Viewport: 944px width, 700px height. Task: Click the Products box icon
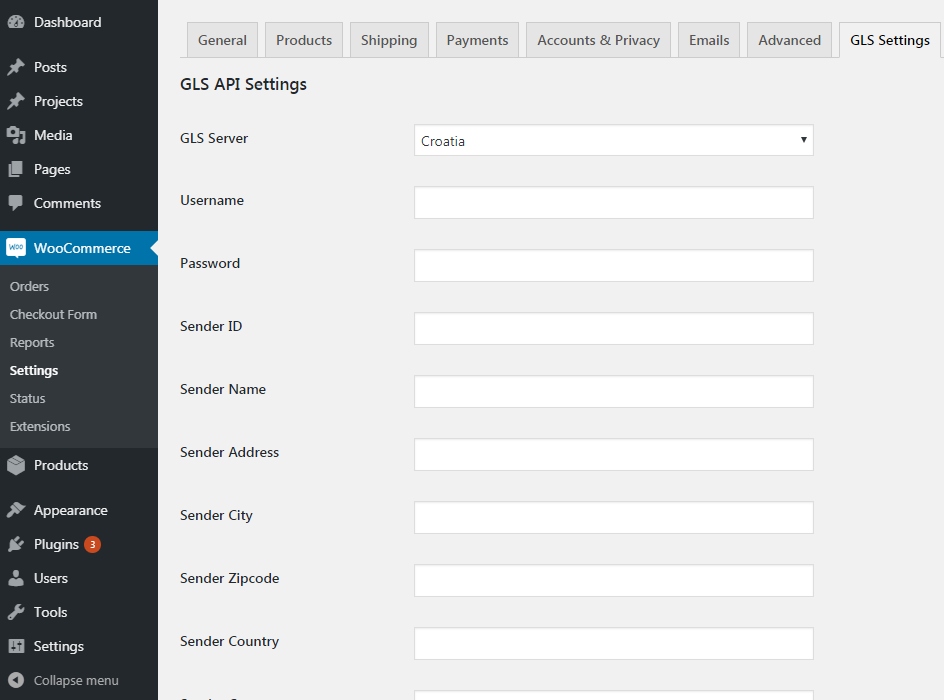16,465
